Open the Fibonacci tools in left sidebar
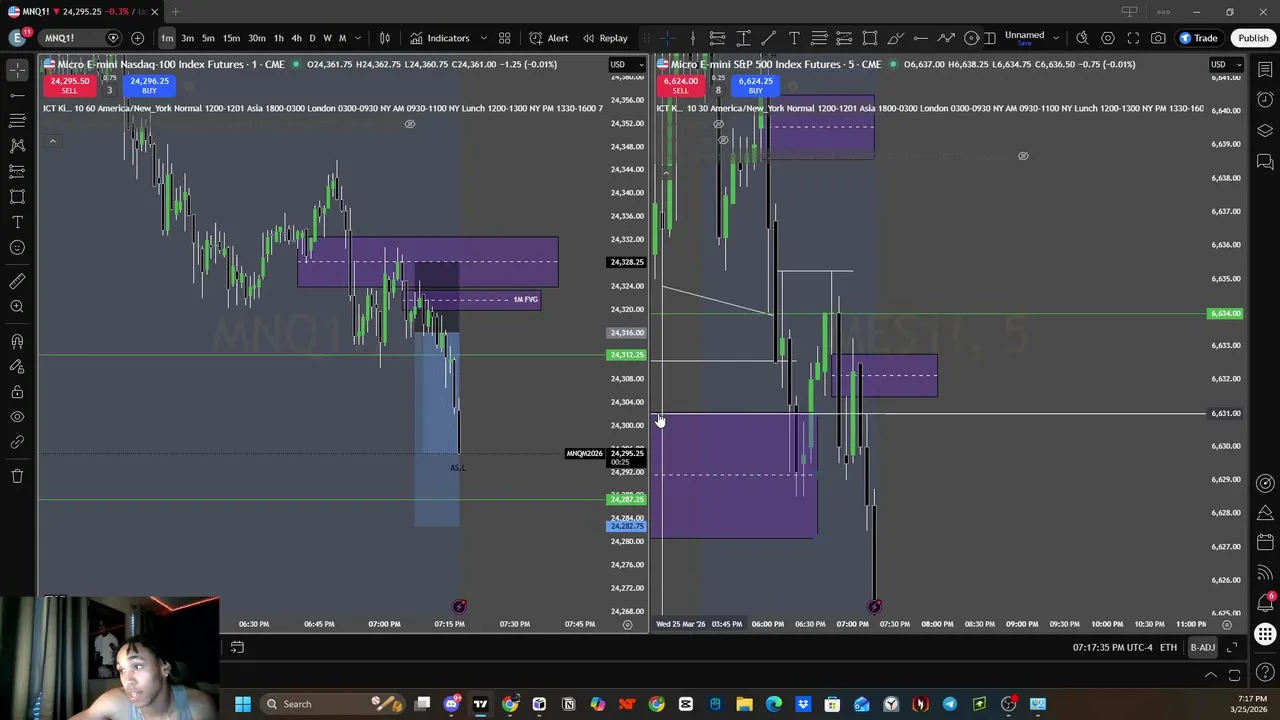Viewport: 1280px width, 720px height. 17,120
